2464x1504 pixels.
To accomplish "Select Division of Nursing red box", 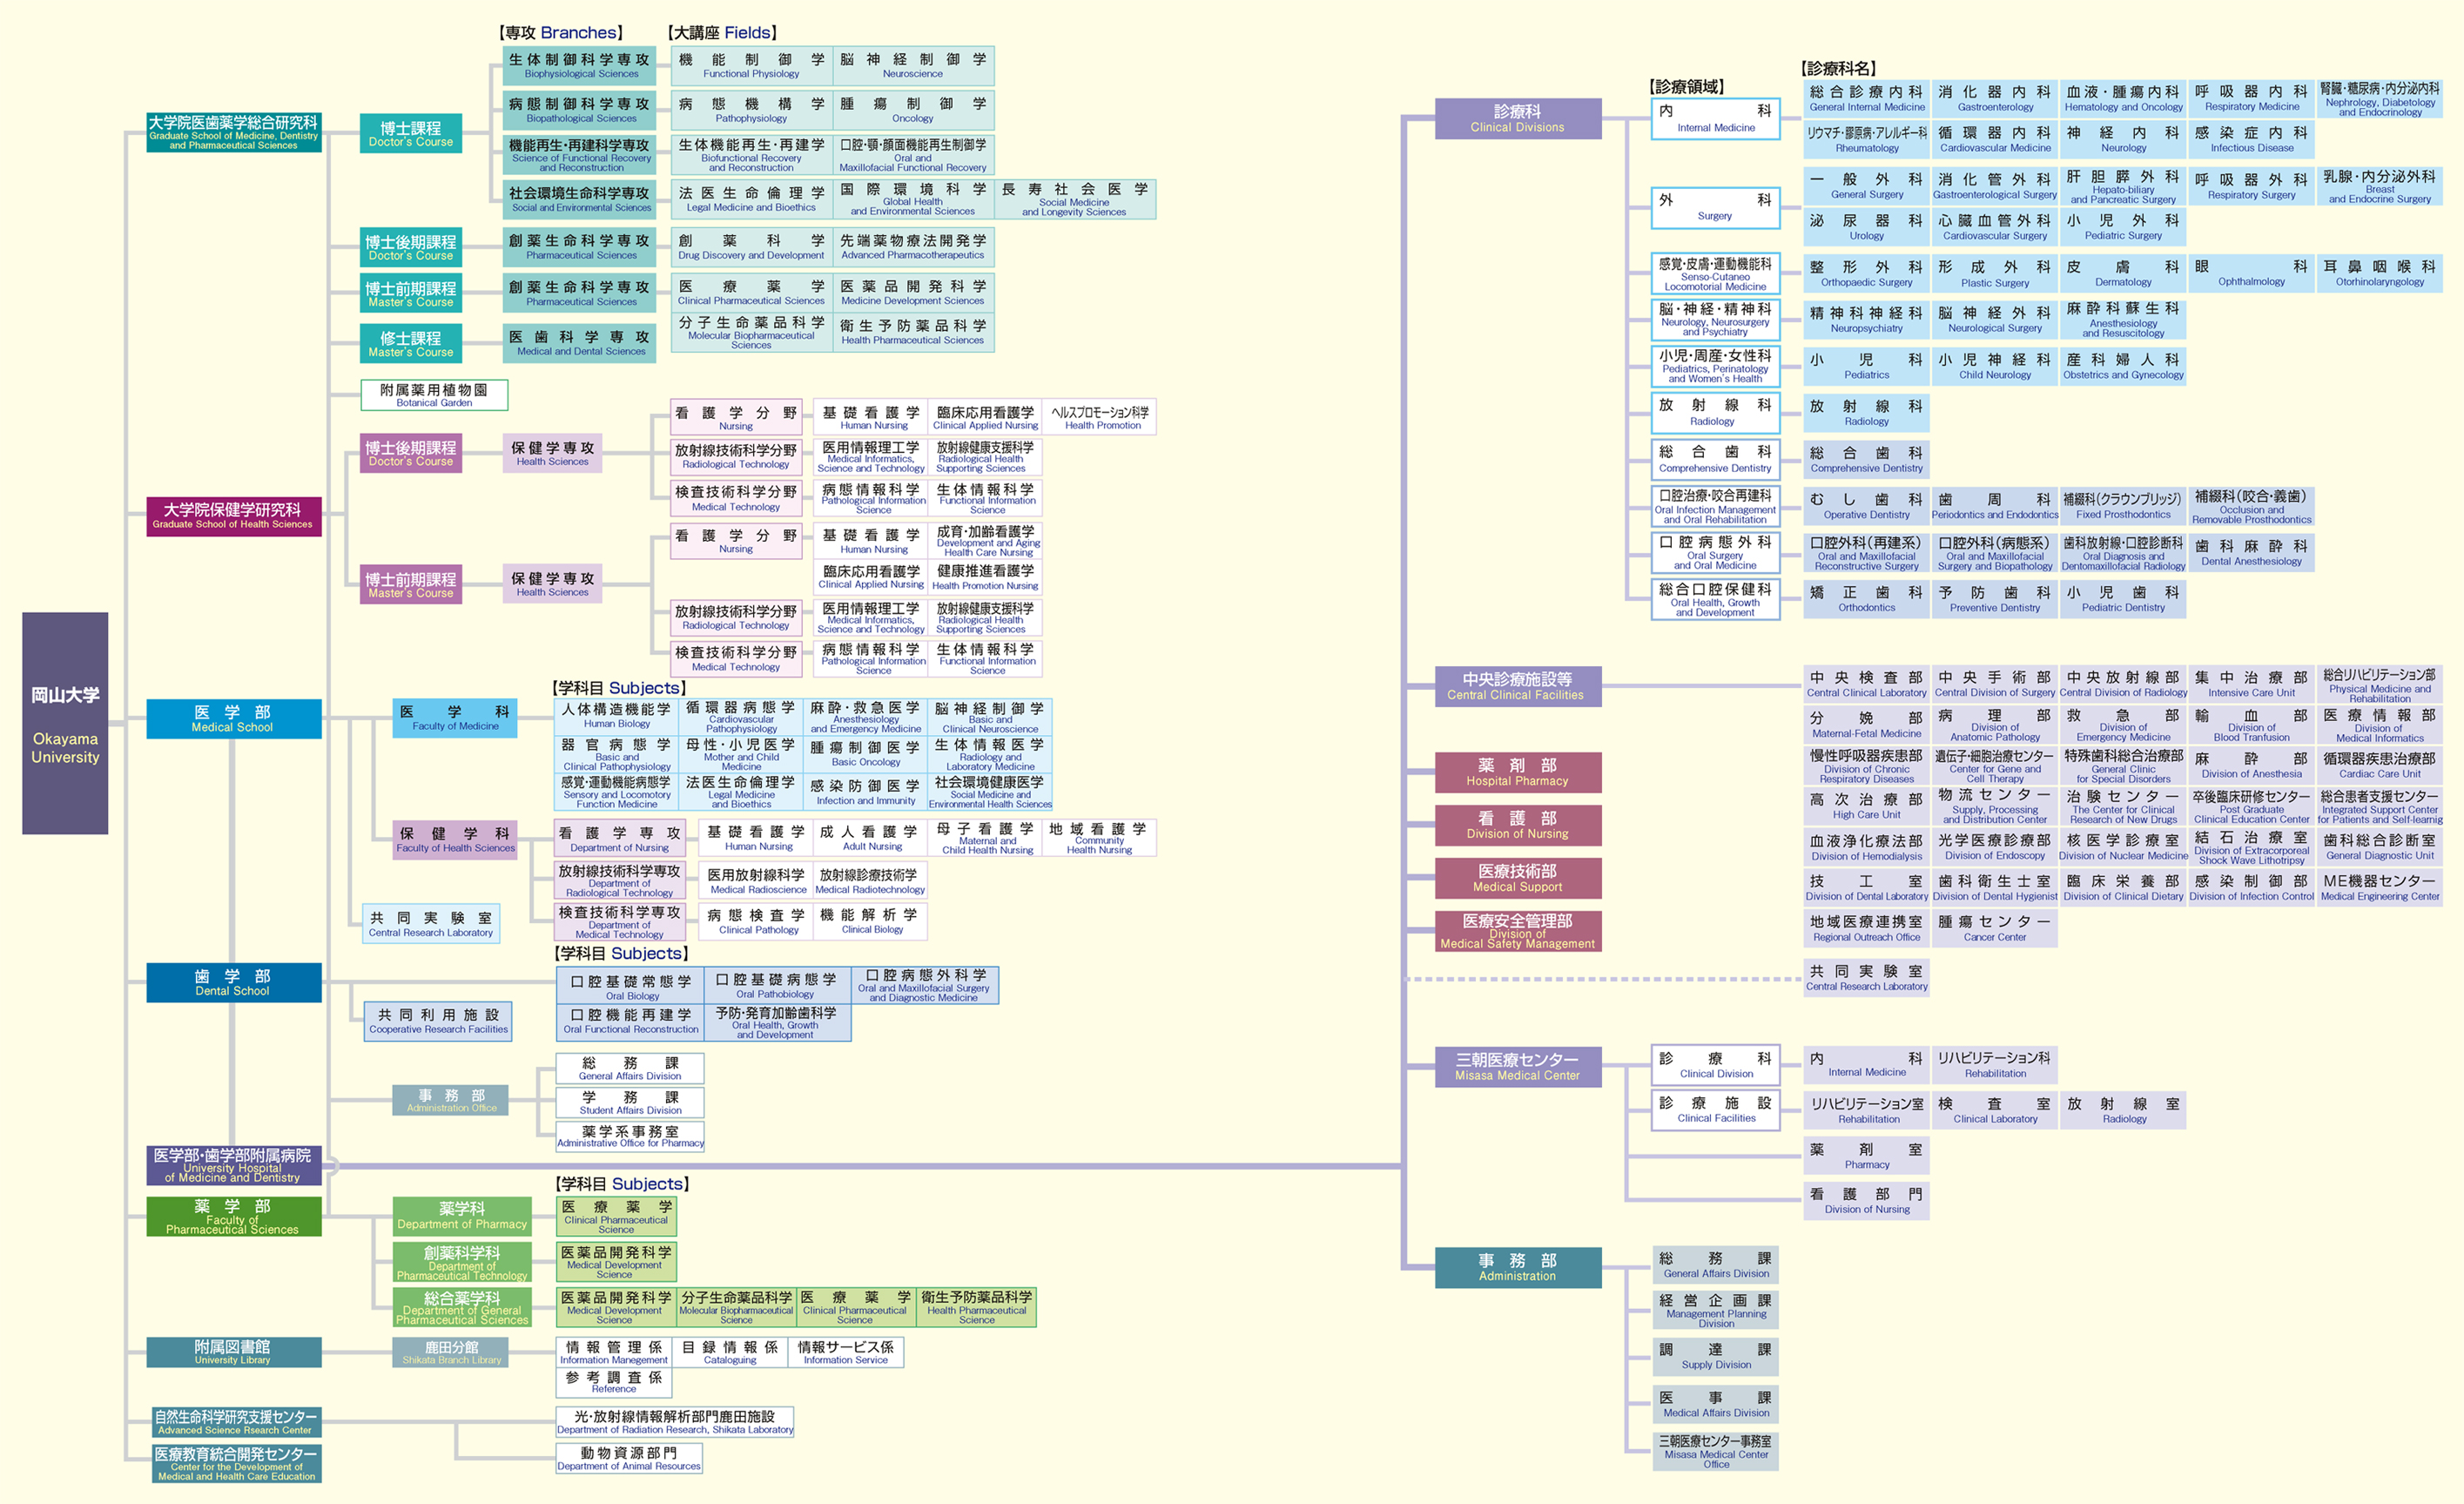I will point(1517,825).
